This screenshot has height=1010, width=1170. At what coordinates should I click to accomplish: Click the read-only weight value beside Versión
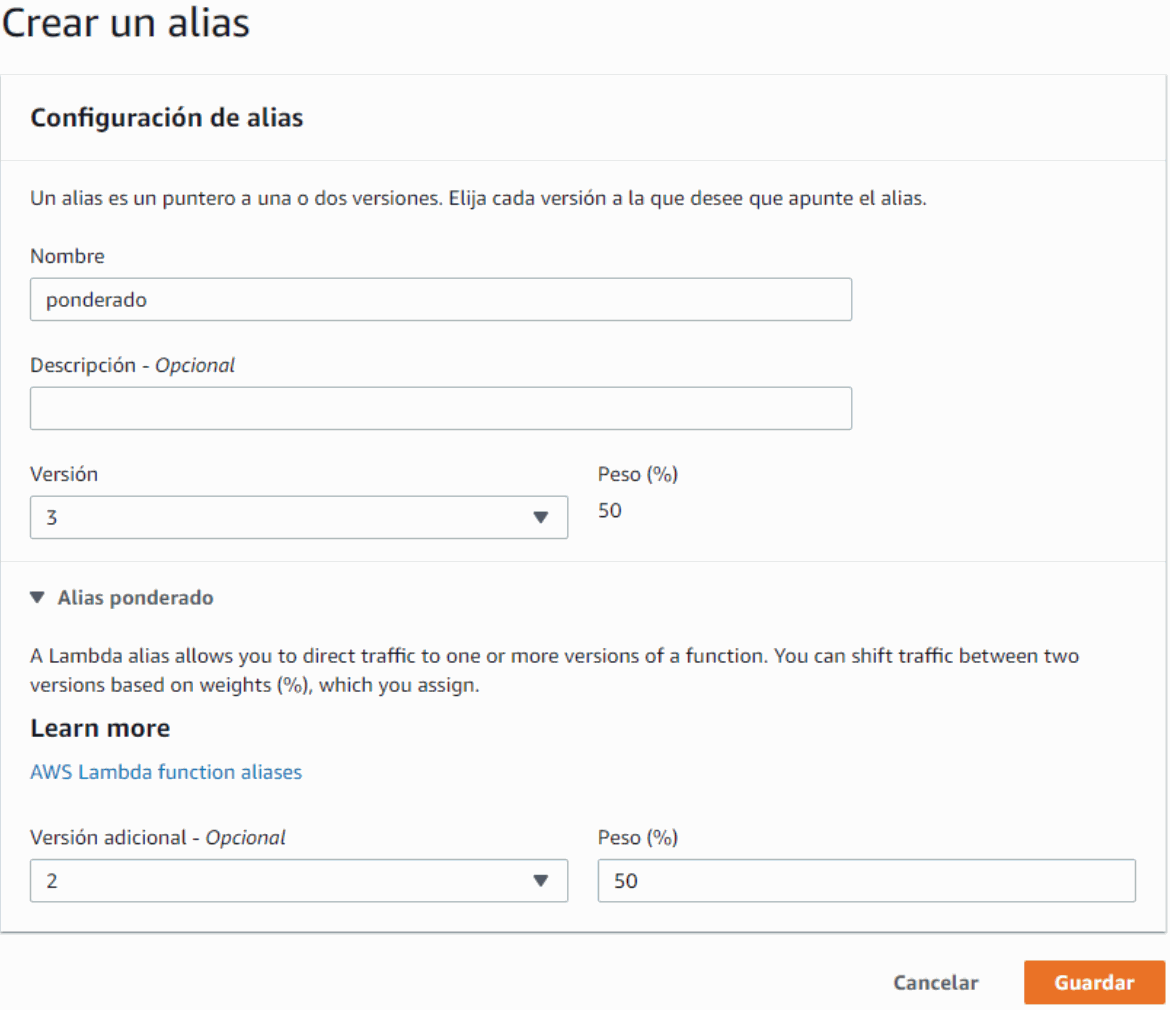click(610, 511)
